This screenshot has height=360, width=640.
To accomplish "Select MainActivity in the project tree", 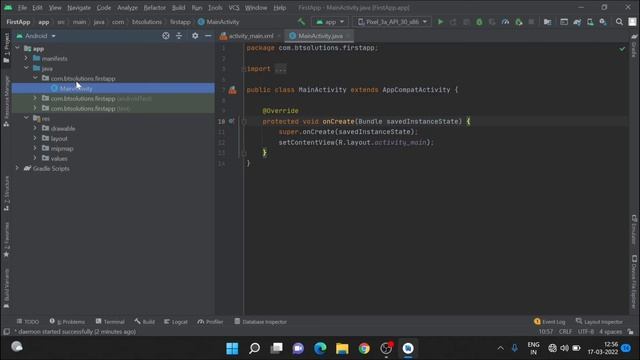I will tap(113, 88).
